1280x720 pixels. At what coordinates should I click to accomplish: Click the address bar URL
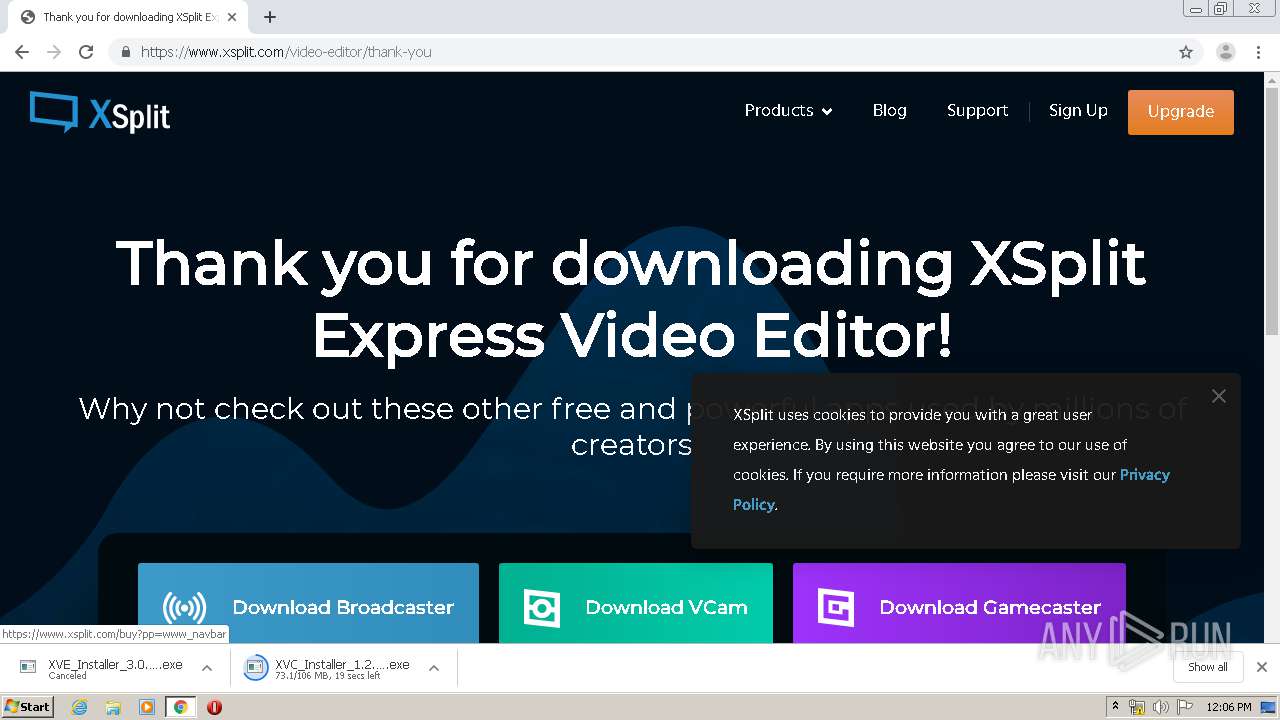tap(286, 52)
